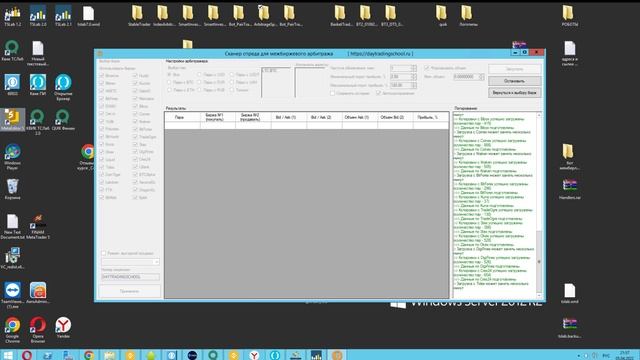
Task: Open the QUIK Финам desktop shortcut
Action: point(63,120)
